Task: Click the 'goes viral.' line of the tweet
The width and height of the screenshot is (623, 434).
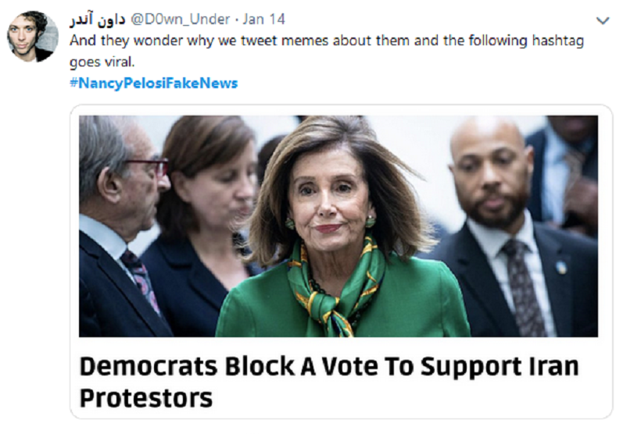Action: pos(102,62)
